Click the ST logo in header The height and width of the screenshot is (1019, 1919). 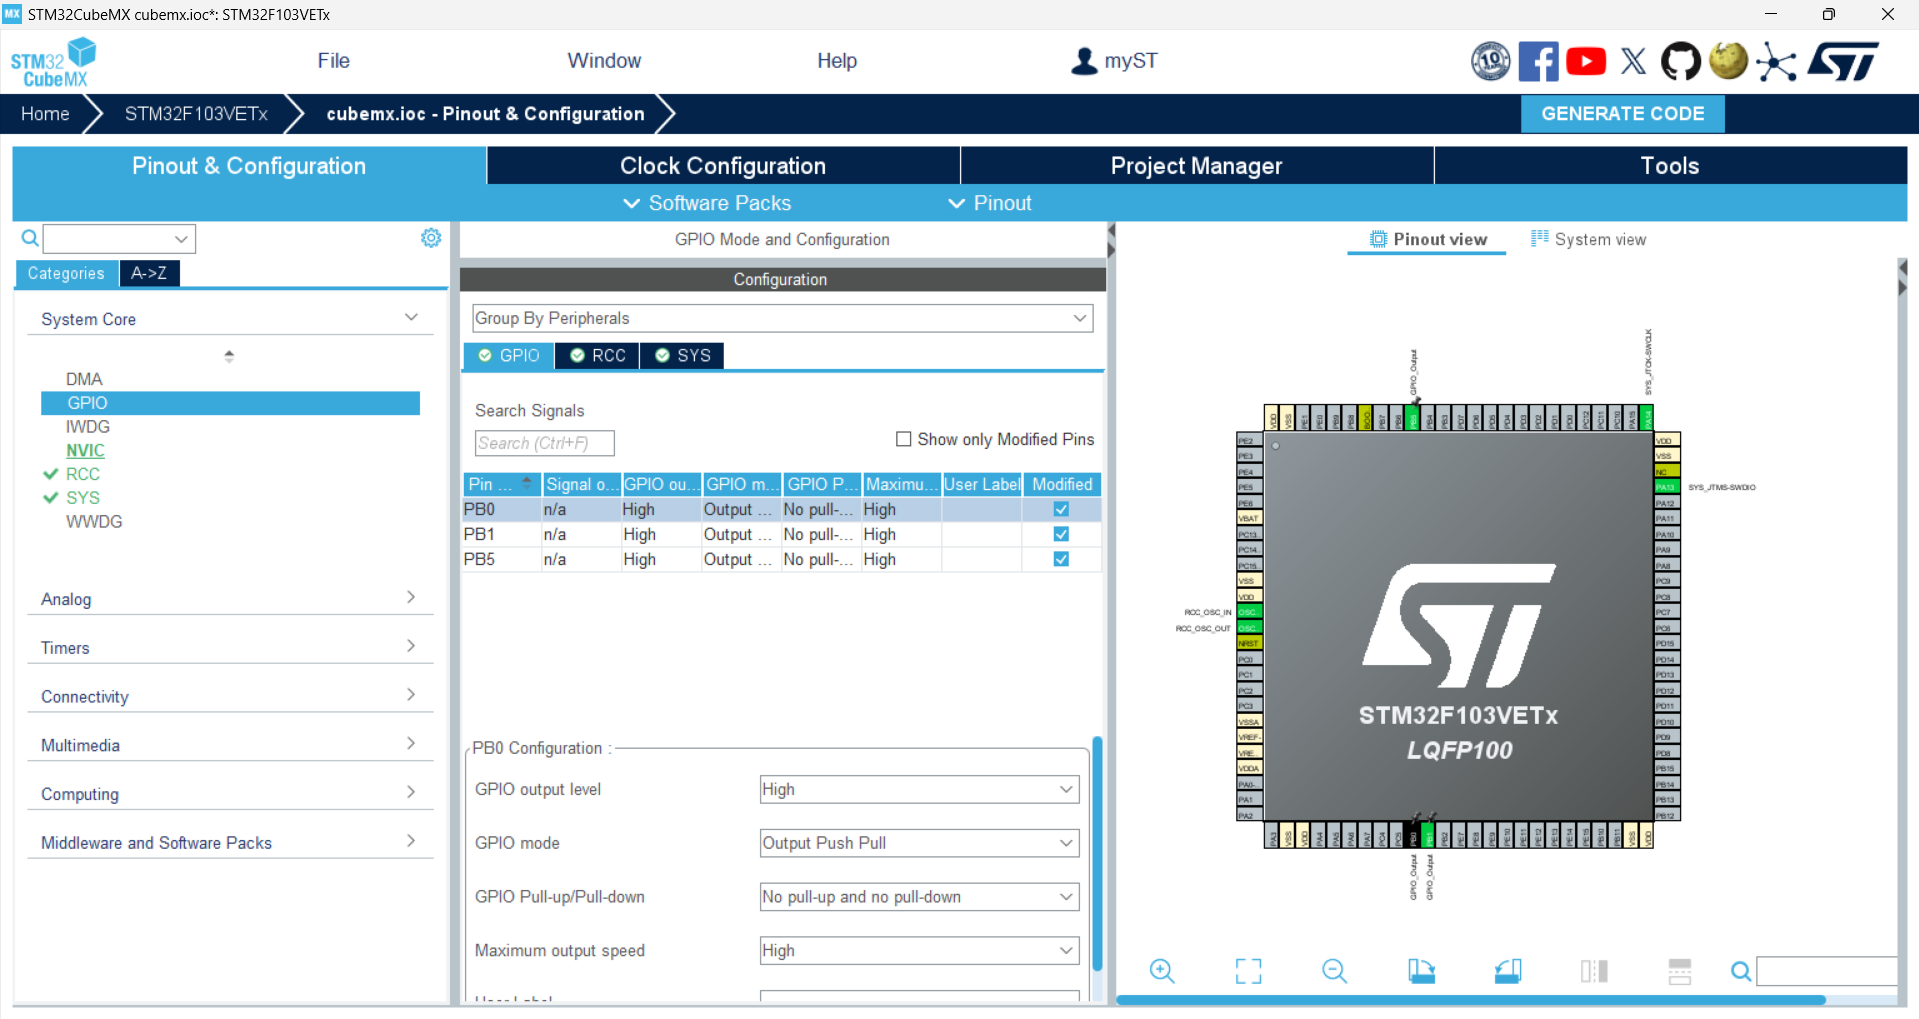[x=1843, y=61]
